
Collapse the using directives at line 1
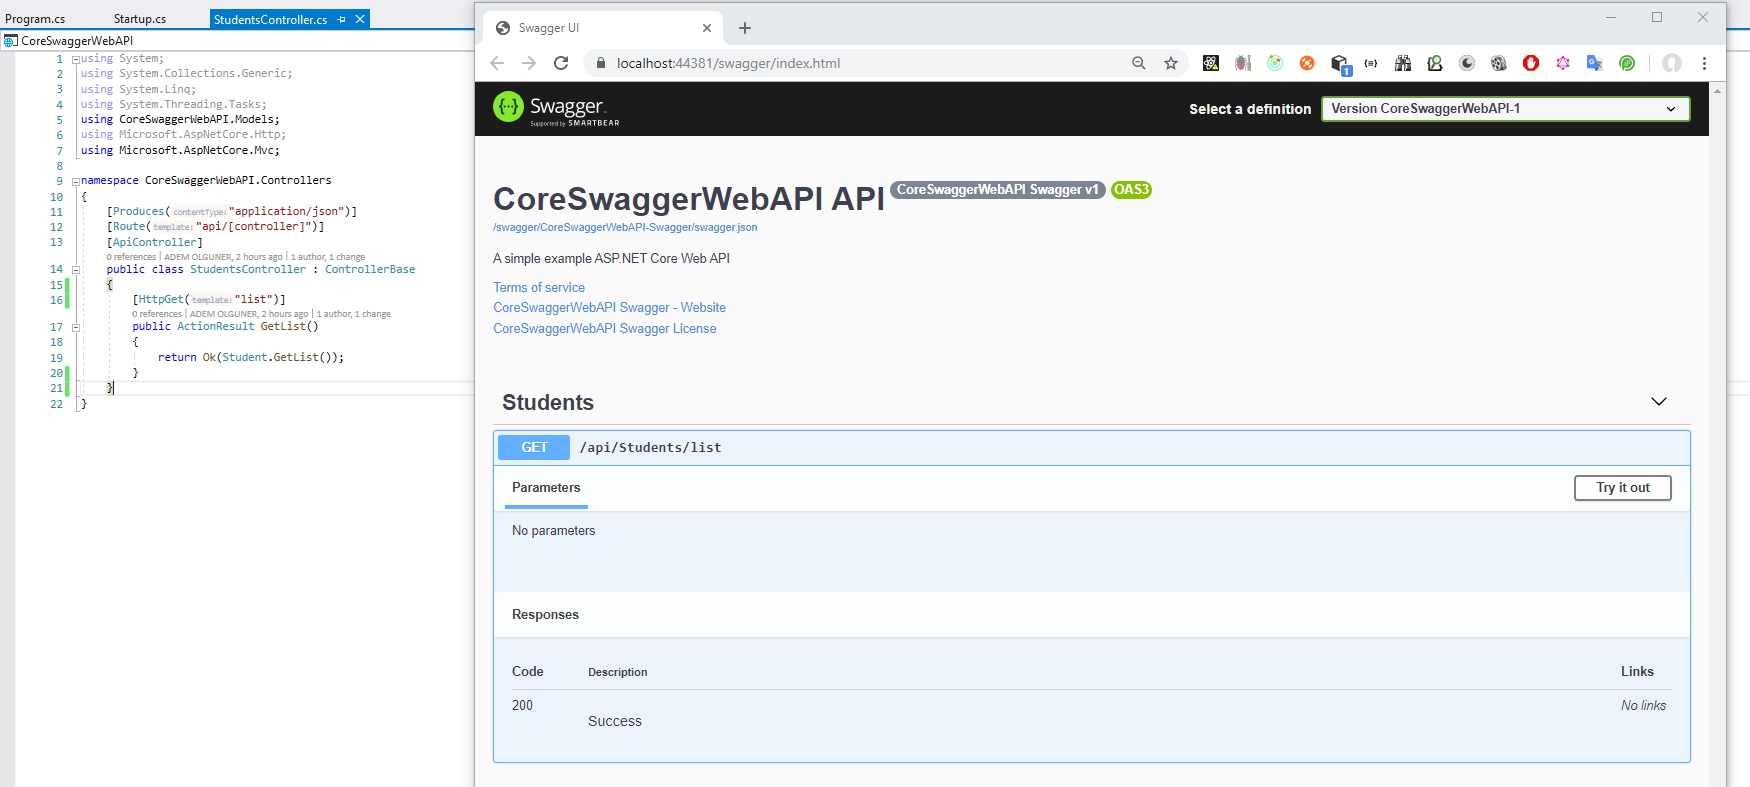pos(76,59)
